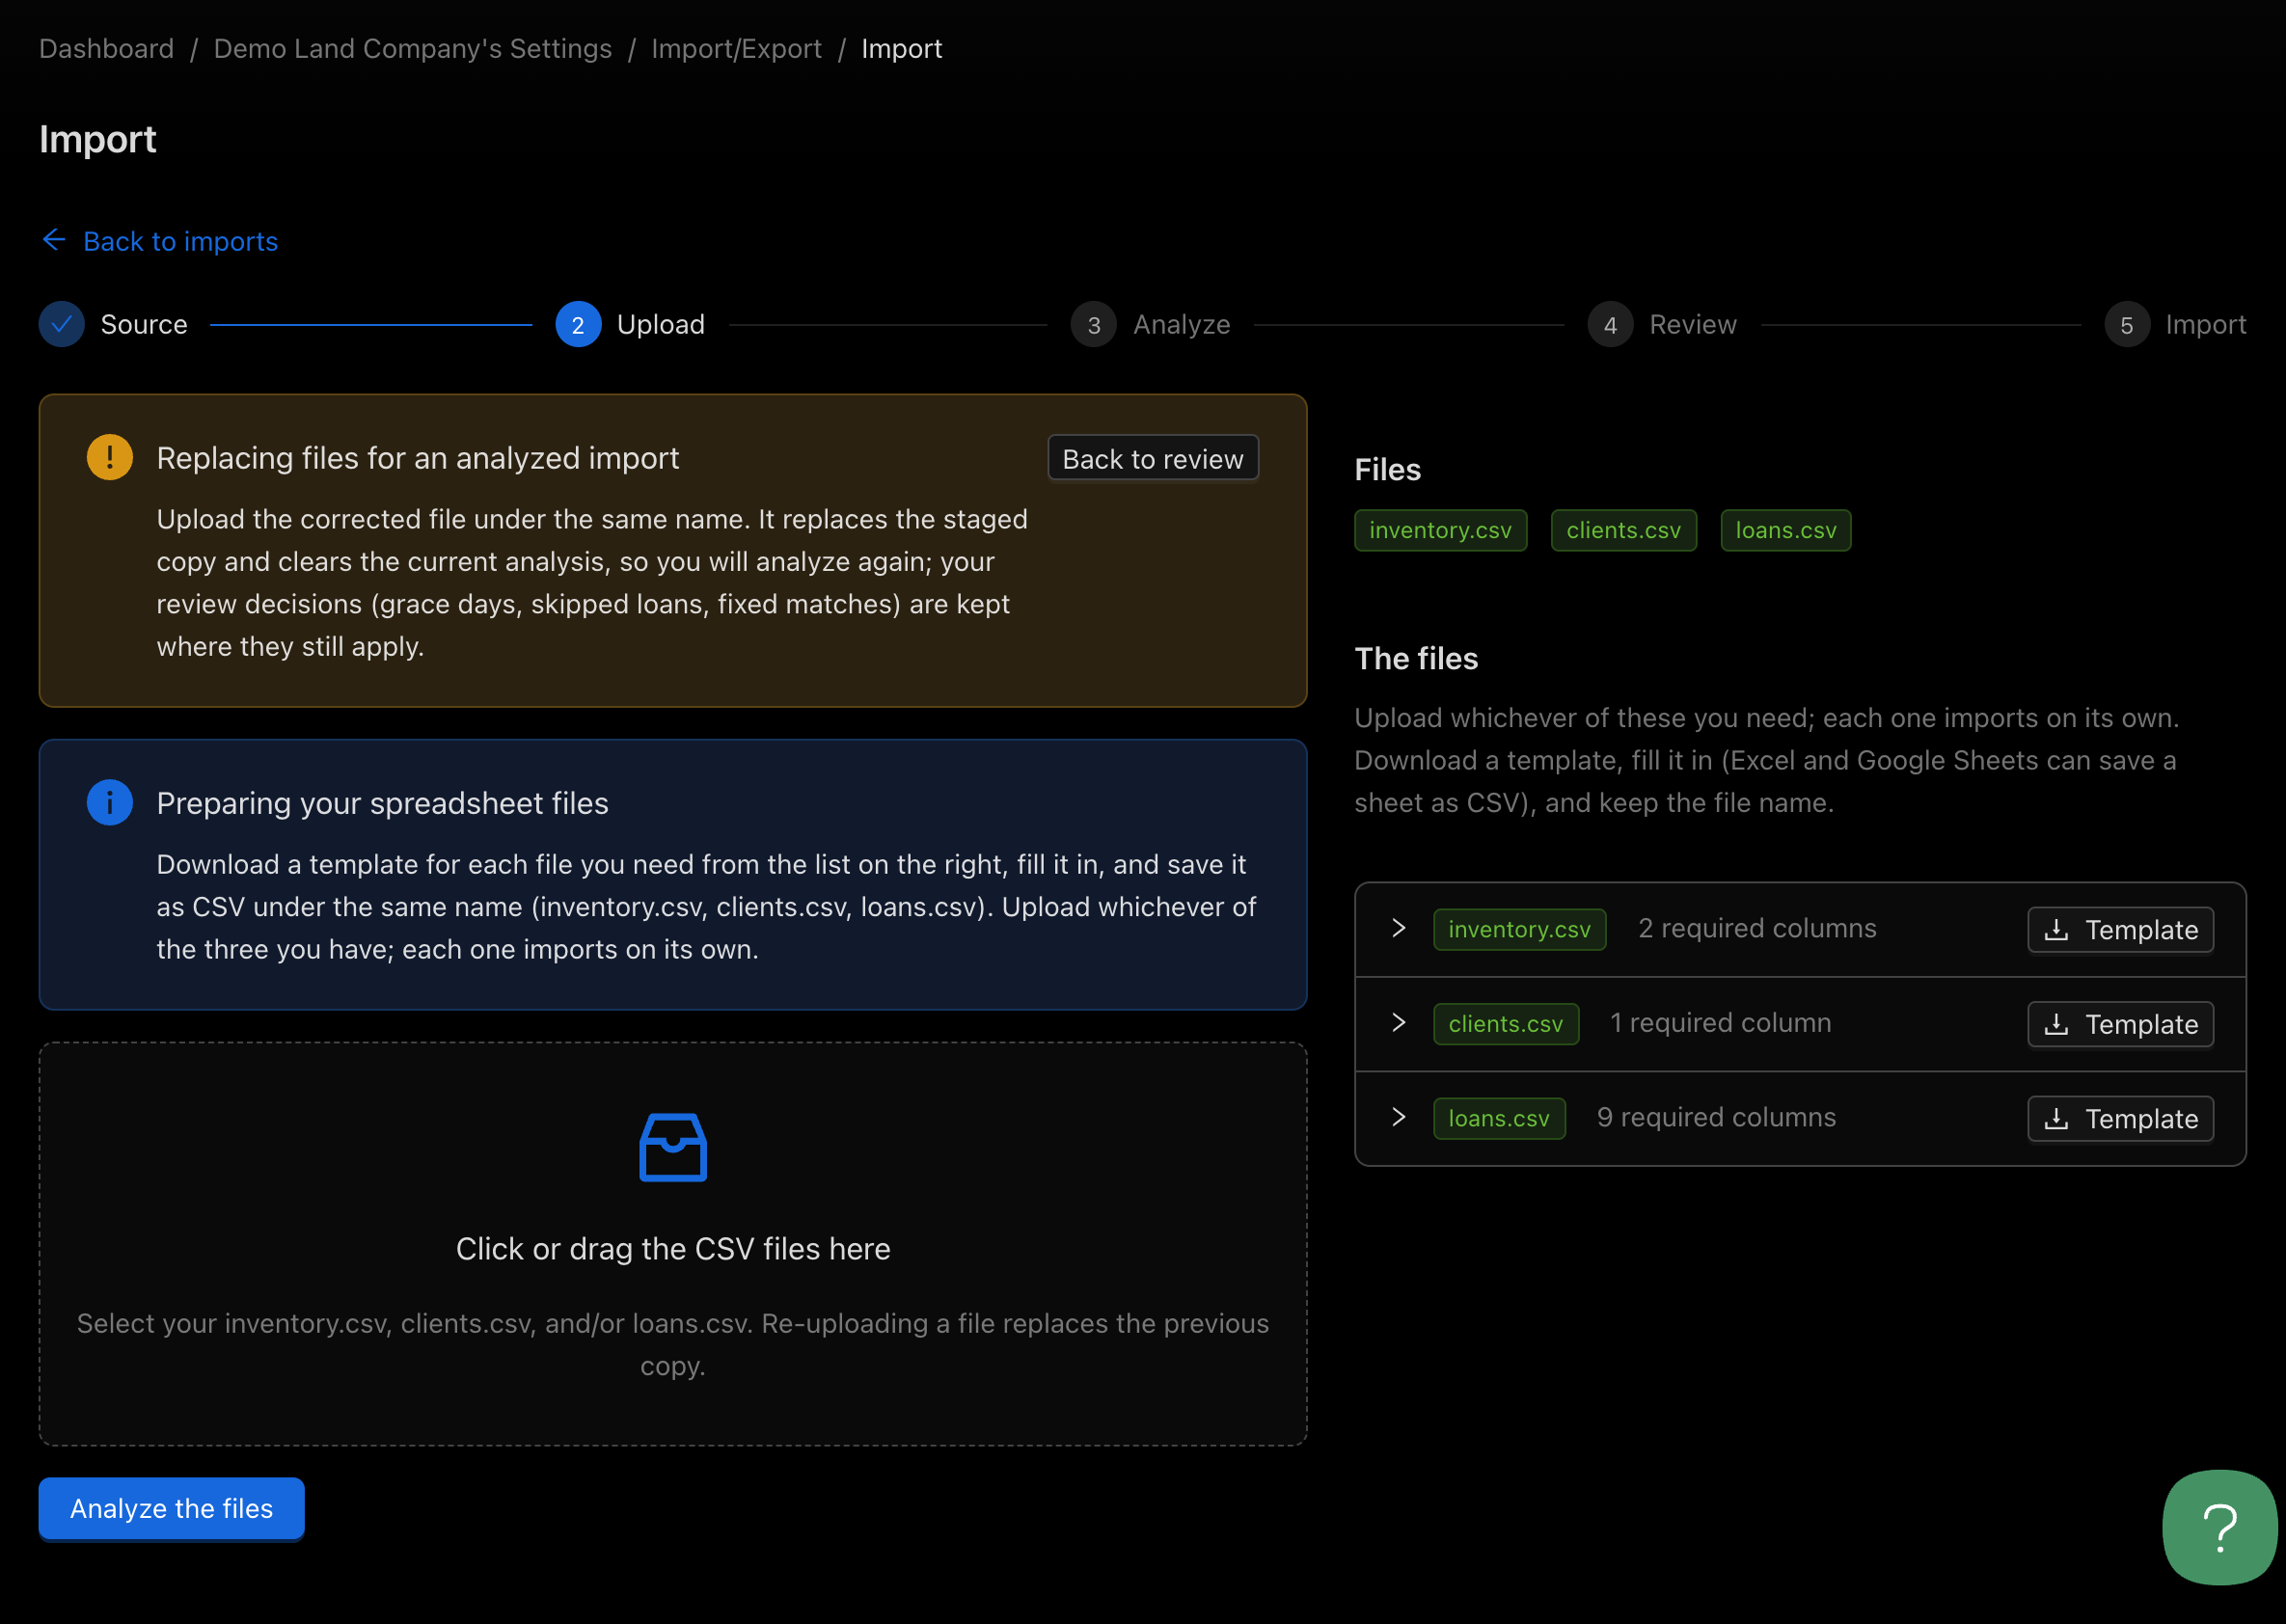2286x1624 pixels.
Task: Click clients.csv tag in template list
Action: (x=1505, y=1024)
